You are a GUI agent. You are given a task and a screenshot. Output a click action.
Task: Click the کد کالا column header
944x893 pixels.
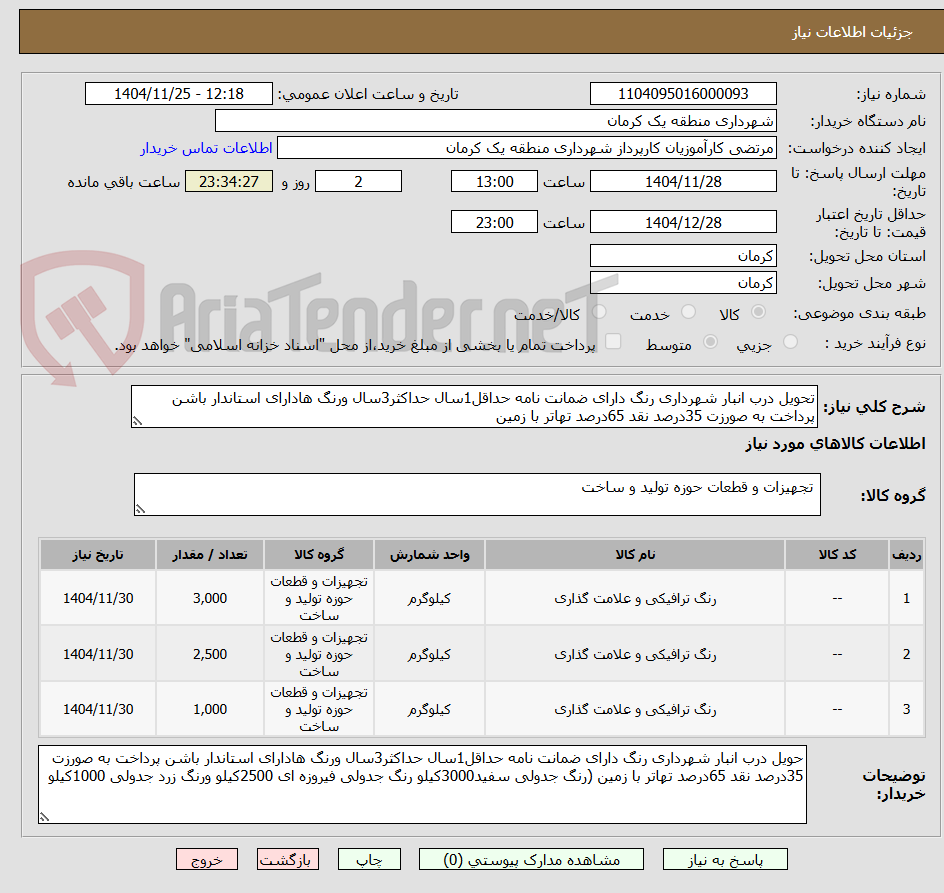tap(837, 555)
